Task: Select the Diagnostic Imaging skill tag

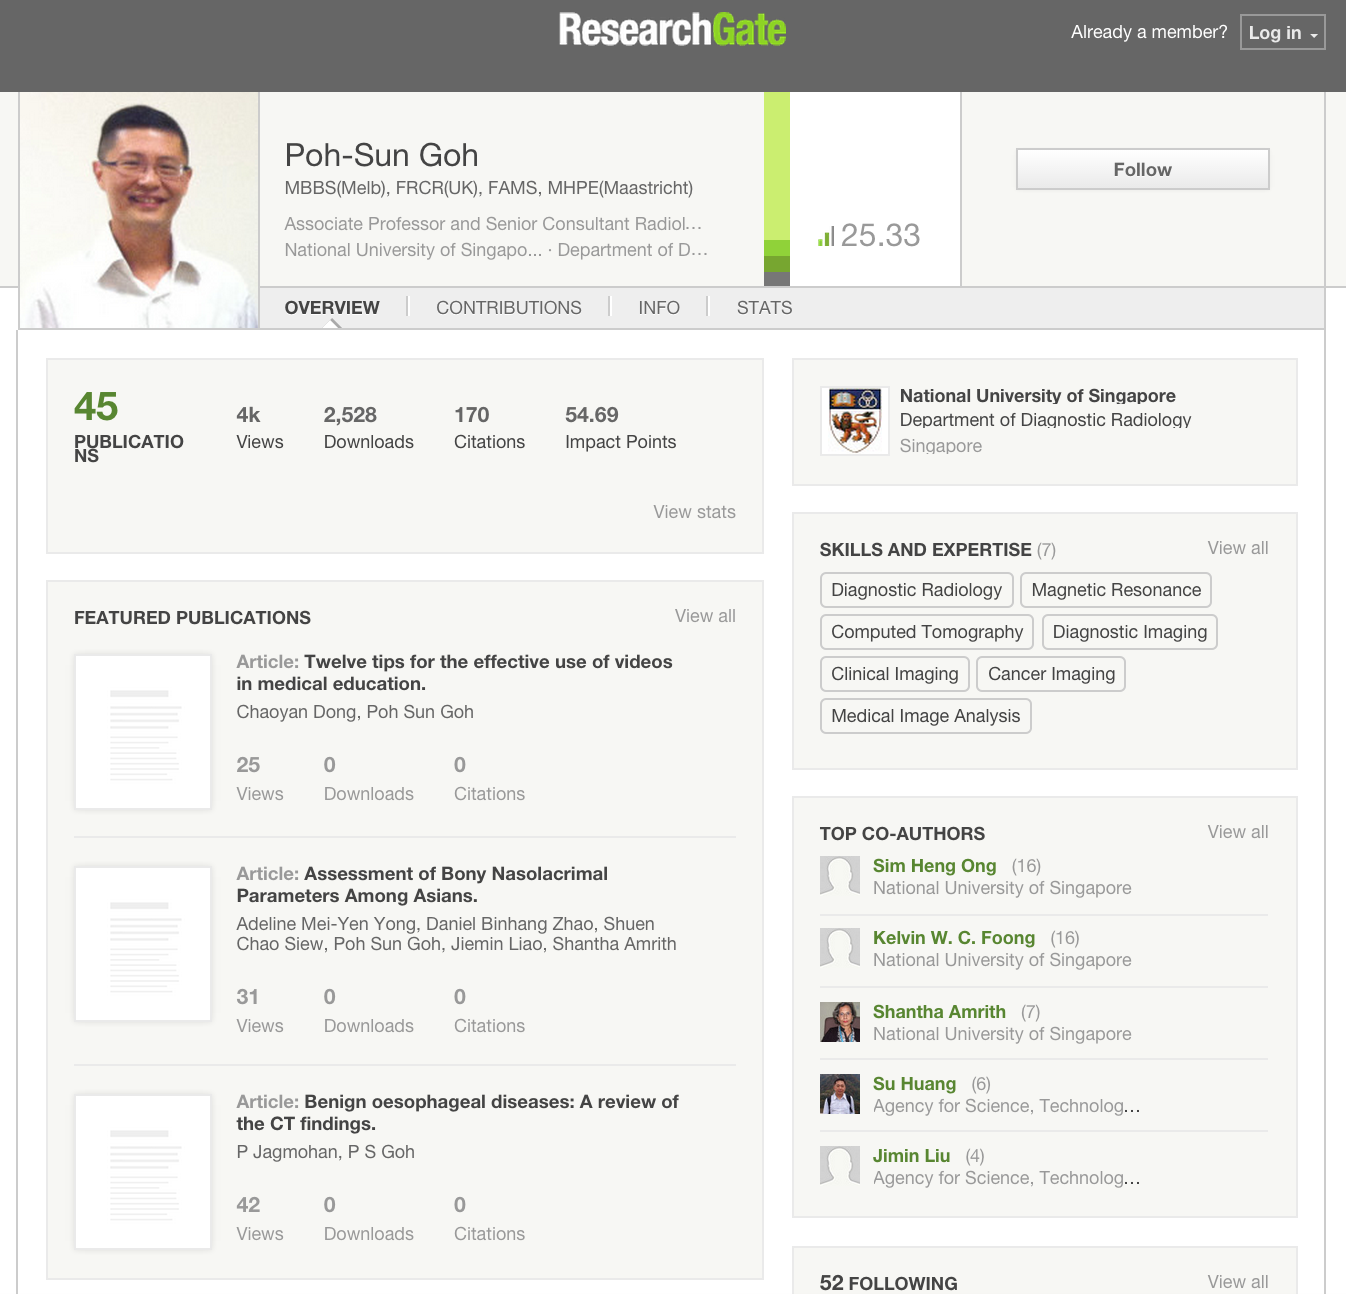Action: coord(1130,632)
